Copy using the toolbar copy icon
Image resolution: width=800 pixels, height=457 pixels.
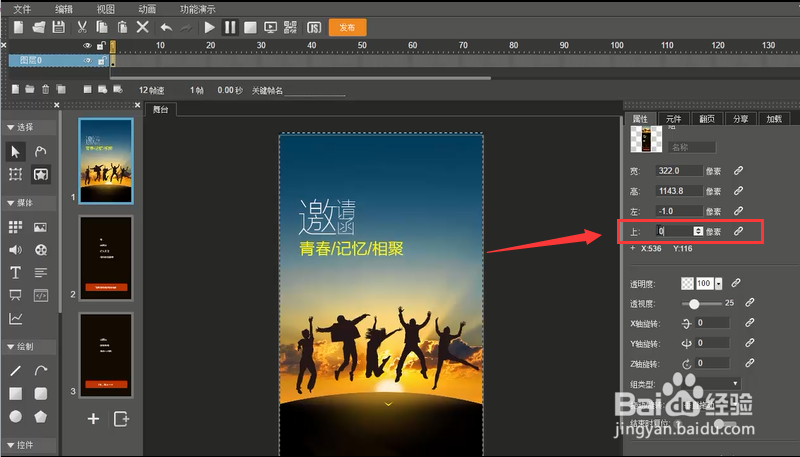coord(102,27)
